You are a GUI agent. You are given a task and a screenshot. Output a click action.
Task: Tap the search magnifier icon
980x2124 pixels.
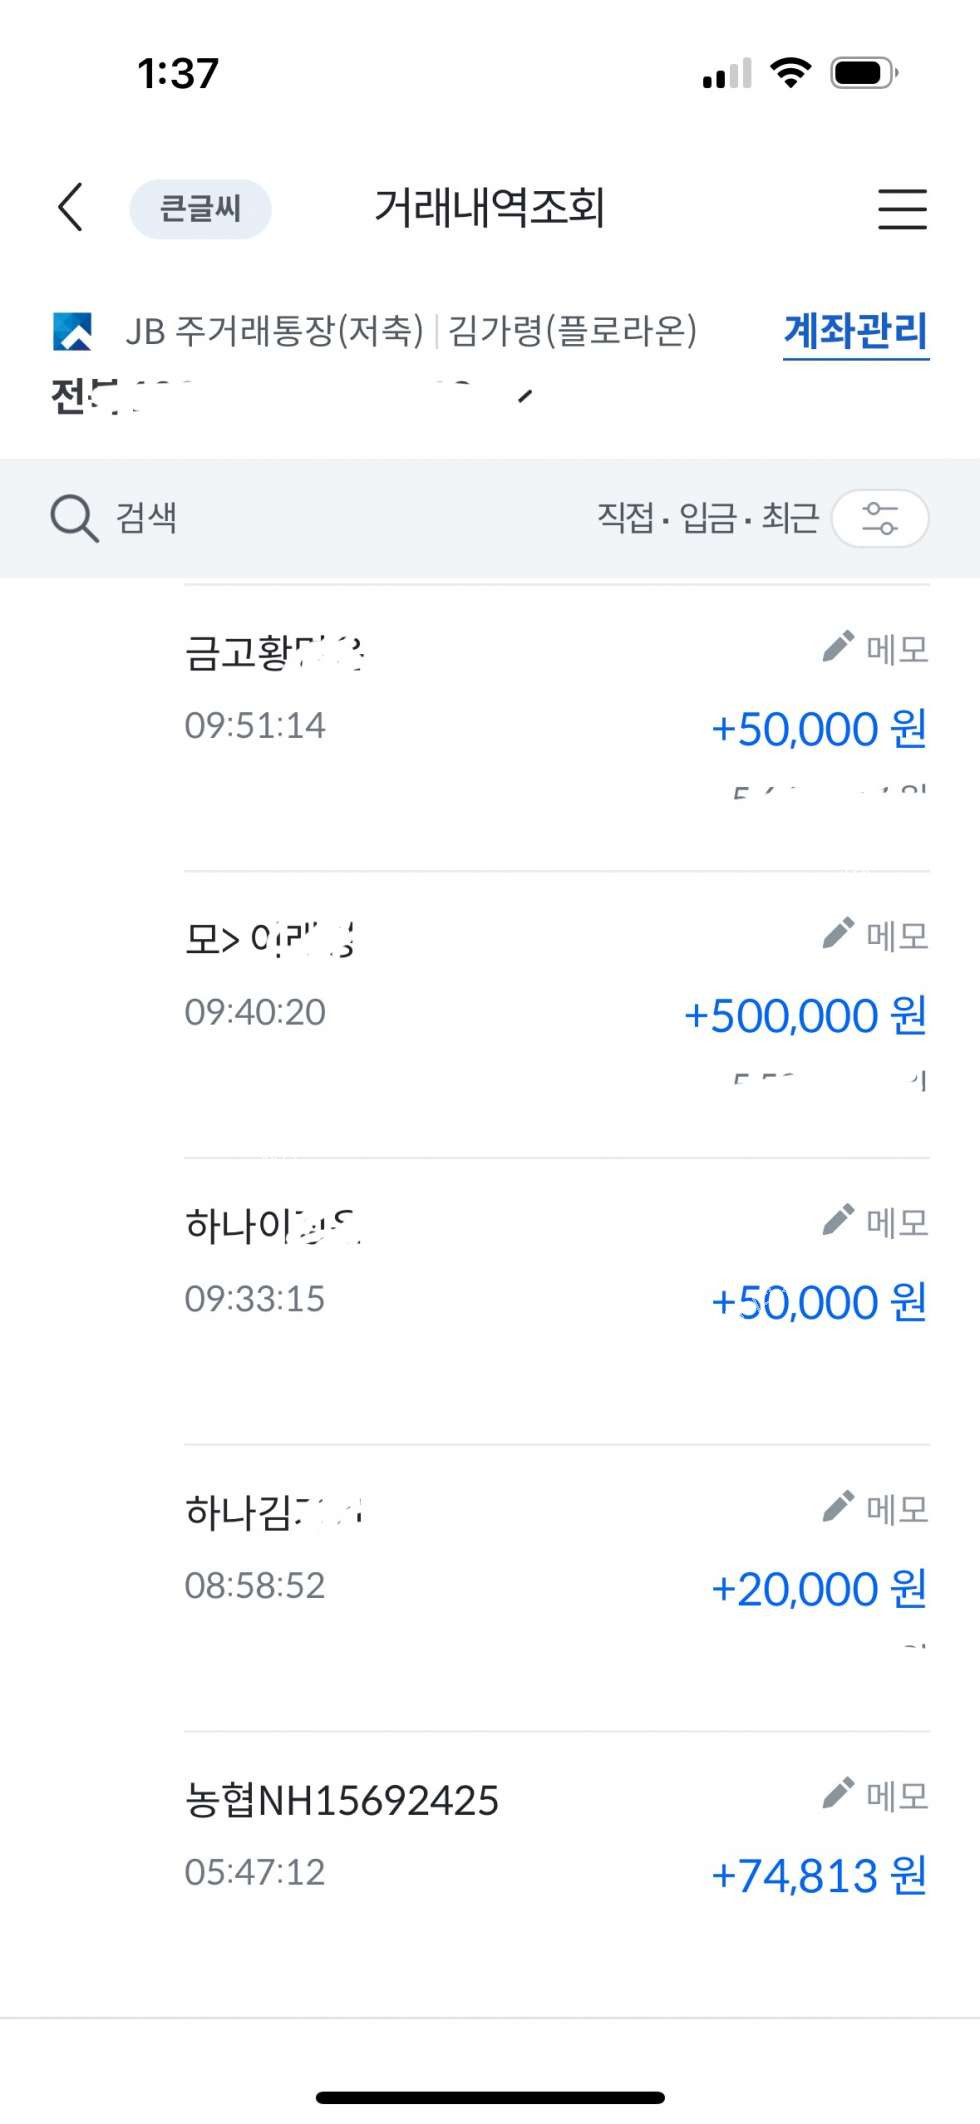(74, 518)
